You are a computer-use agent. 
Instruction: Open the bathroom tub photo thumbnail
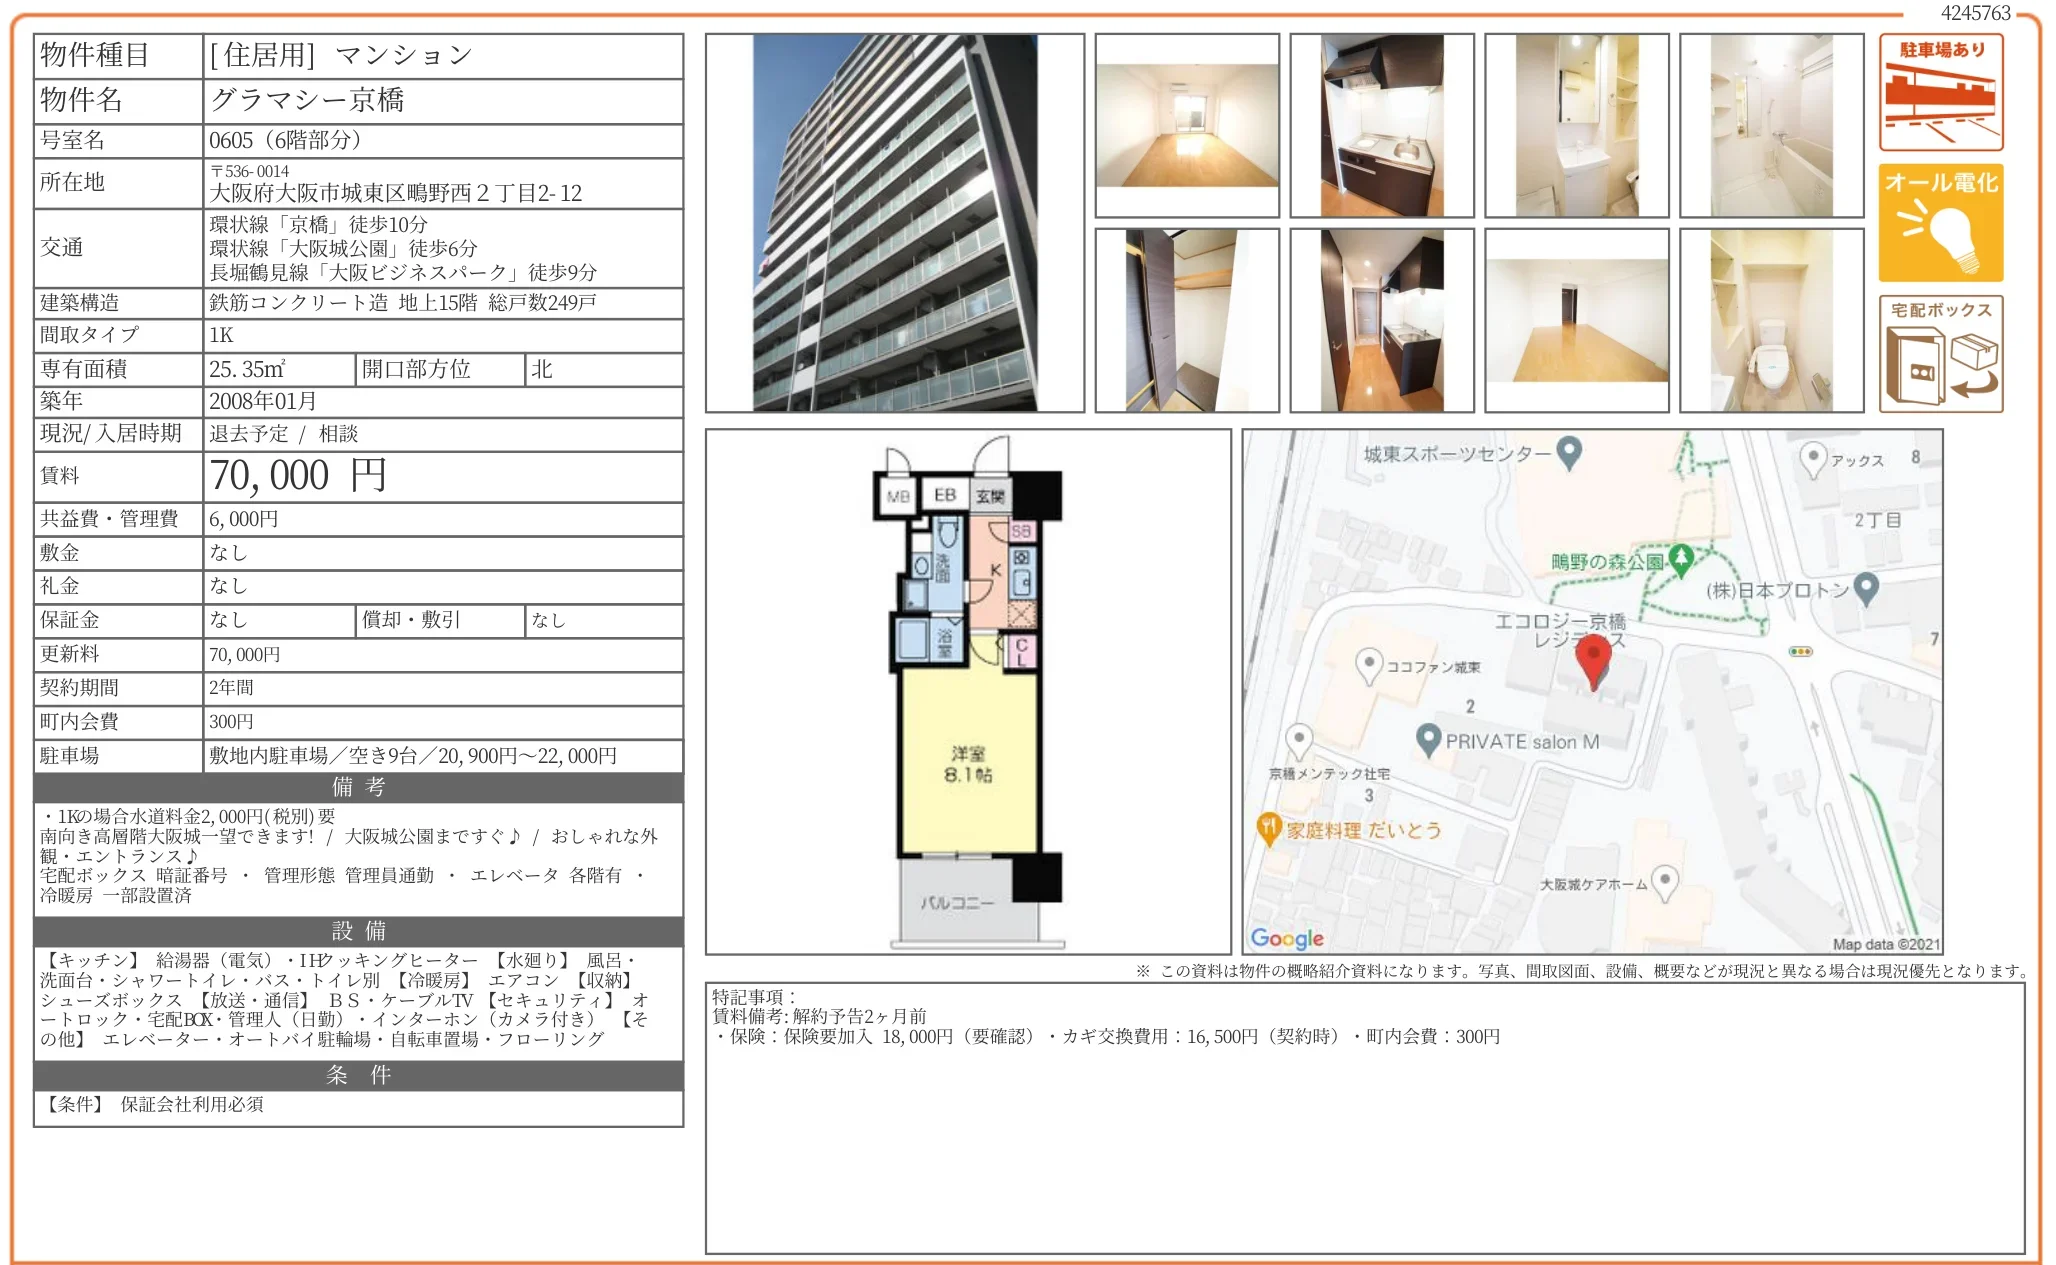click(1771, 125)
